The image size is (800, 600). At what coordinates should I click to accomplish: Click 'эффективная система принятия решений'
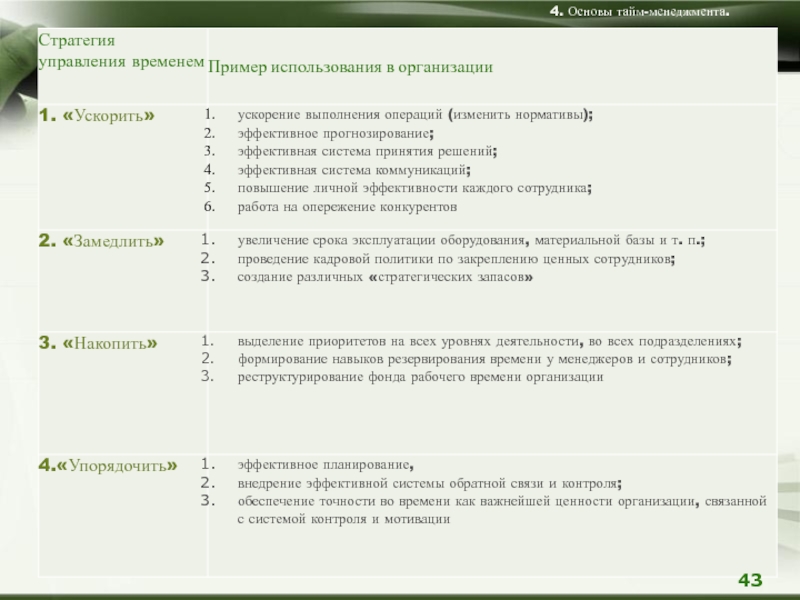click(367, 152)
